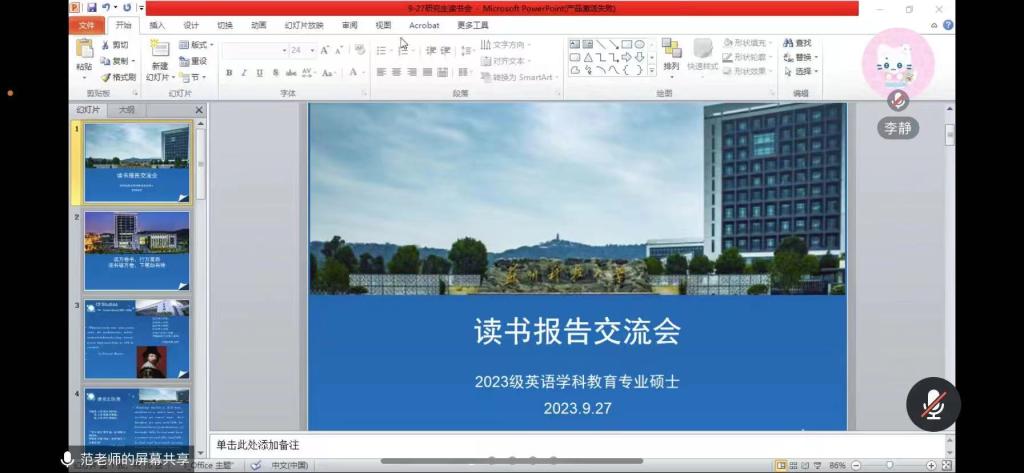Toggle bold text formatting

pos(229,73)
